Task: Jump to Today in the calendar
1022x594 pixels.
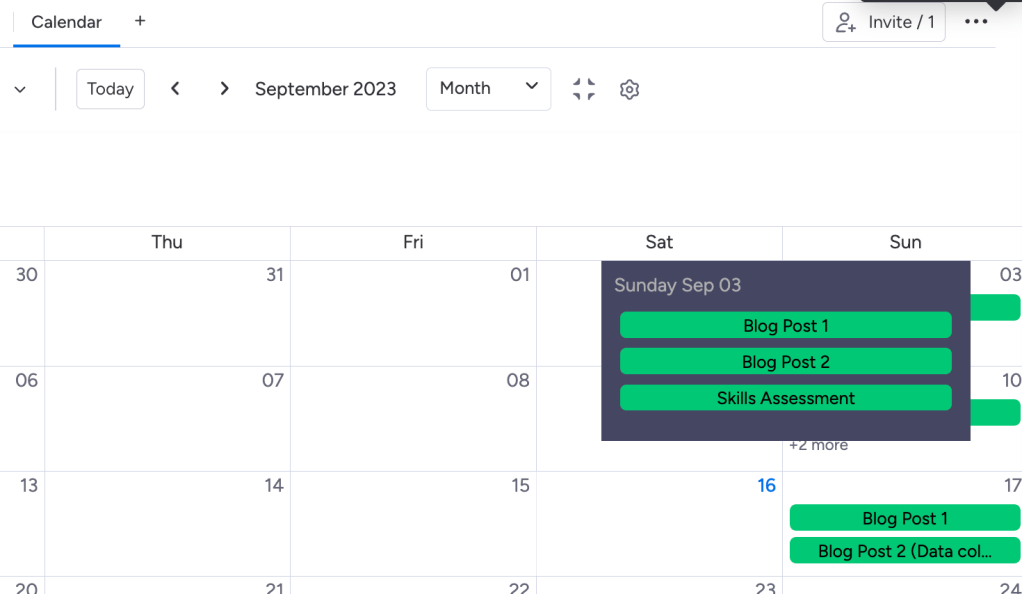Action: coord(110,89)
